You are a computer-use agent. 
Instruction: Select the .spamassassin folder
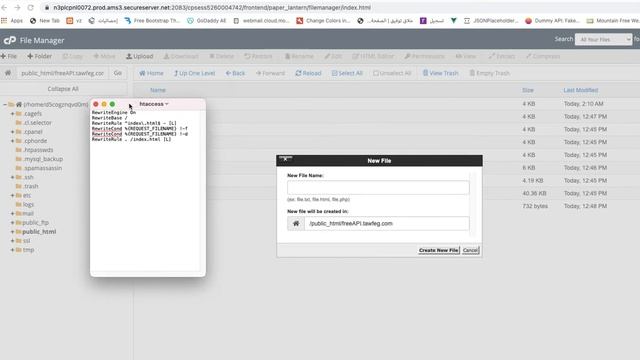[42, 168]
